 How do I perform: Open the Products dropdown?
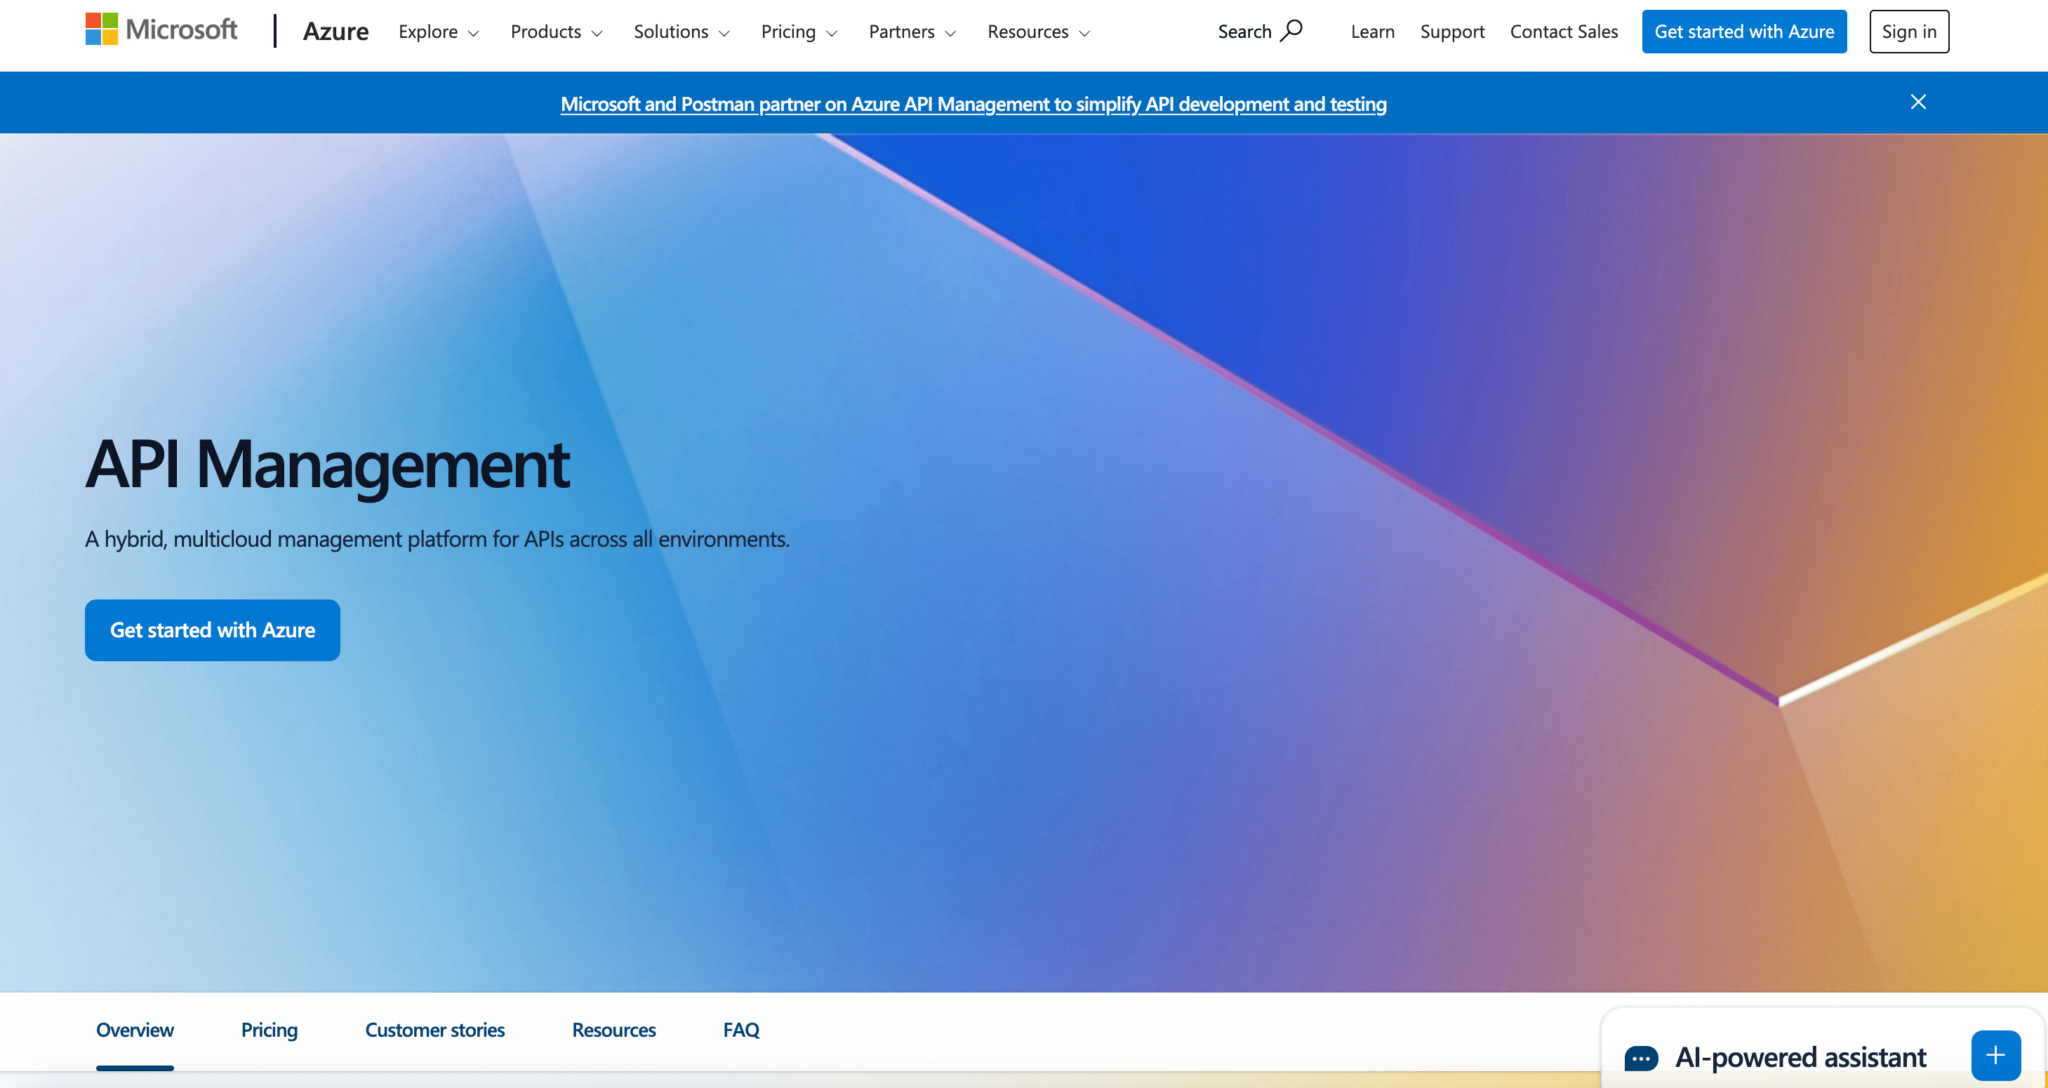557,32
